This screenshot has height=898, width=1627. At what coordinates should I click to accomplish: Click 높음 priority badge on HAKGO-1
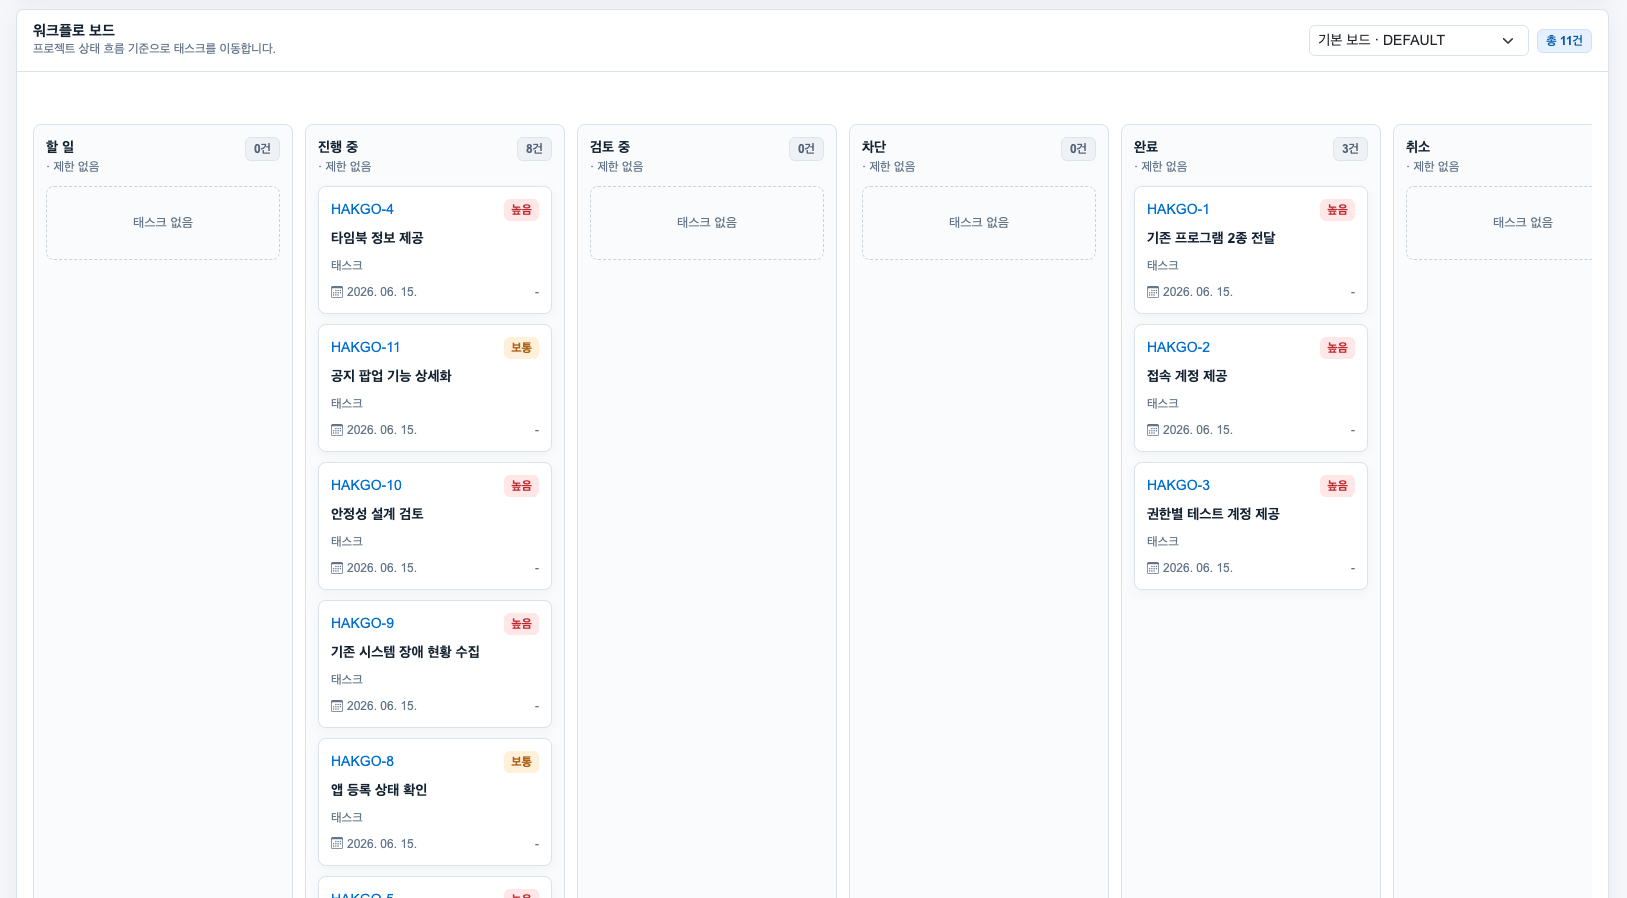pyautogui.click(x=1337, y=210)
